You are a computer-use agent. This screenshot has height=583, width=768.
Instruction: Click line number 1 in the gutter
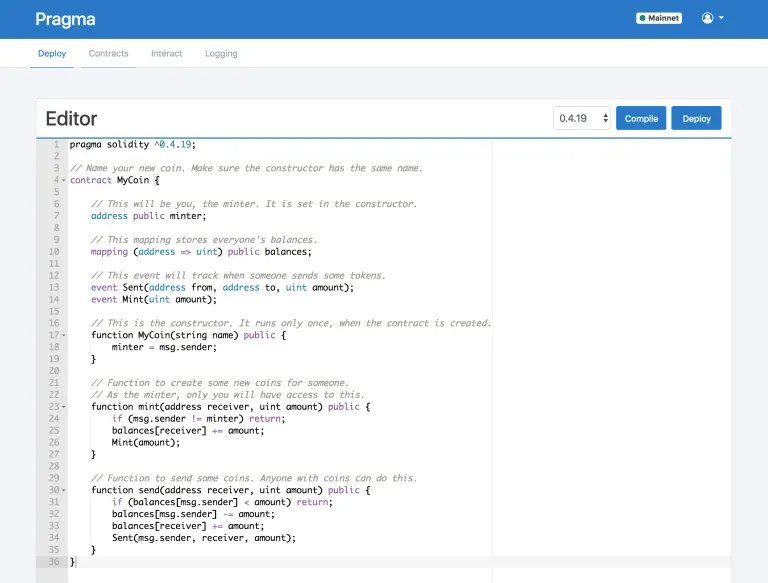tap(56, 145)
